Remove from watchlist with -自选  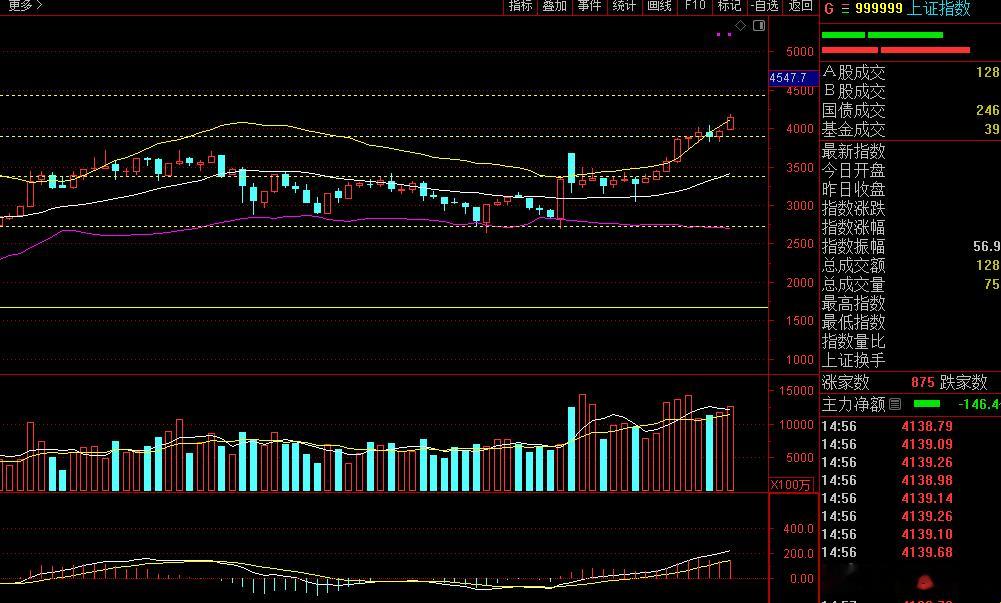(x=765, y=6)
